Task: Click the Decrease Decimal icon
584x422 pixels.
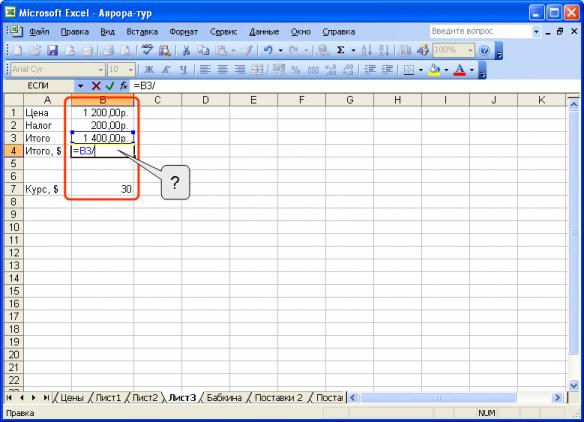Action: (348, 69)
